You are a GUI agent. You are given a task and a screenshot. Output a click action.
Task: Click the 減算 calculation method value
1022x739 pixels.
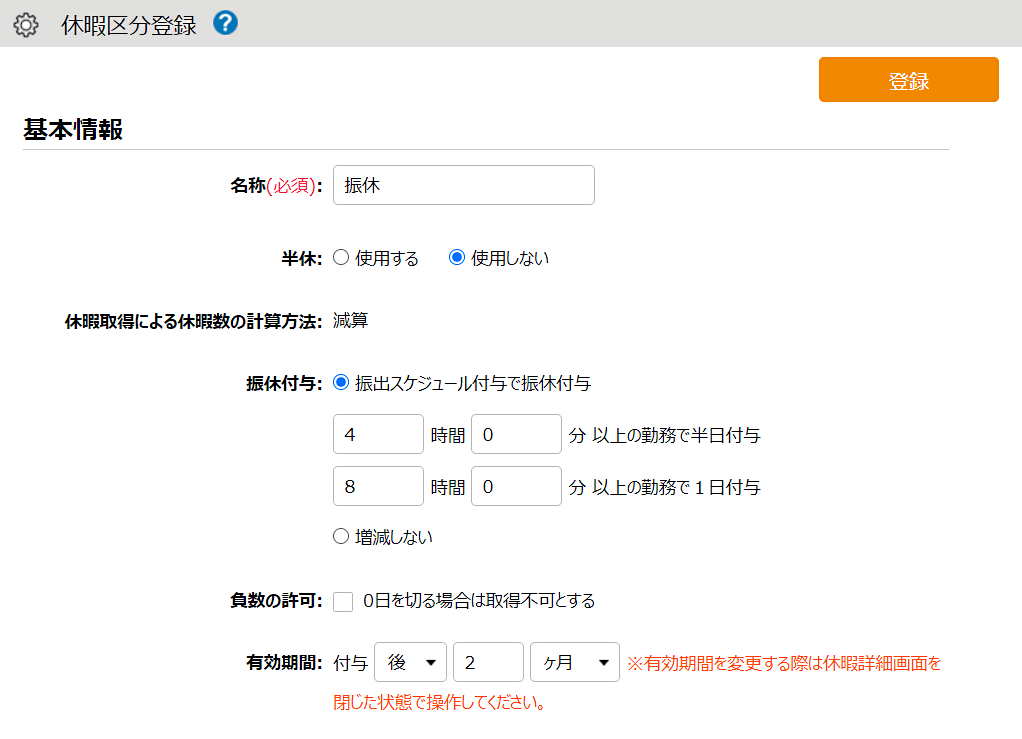click(351, 321)
